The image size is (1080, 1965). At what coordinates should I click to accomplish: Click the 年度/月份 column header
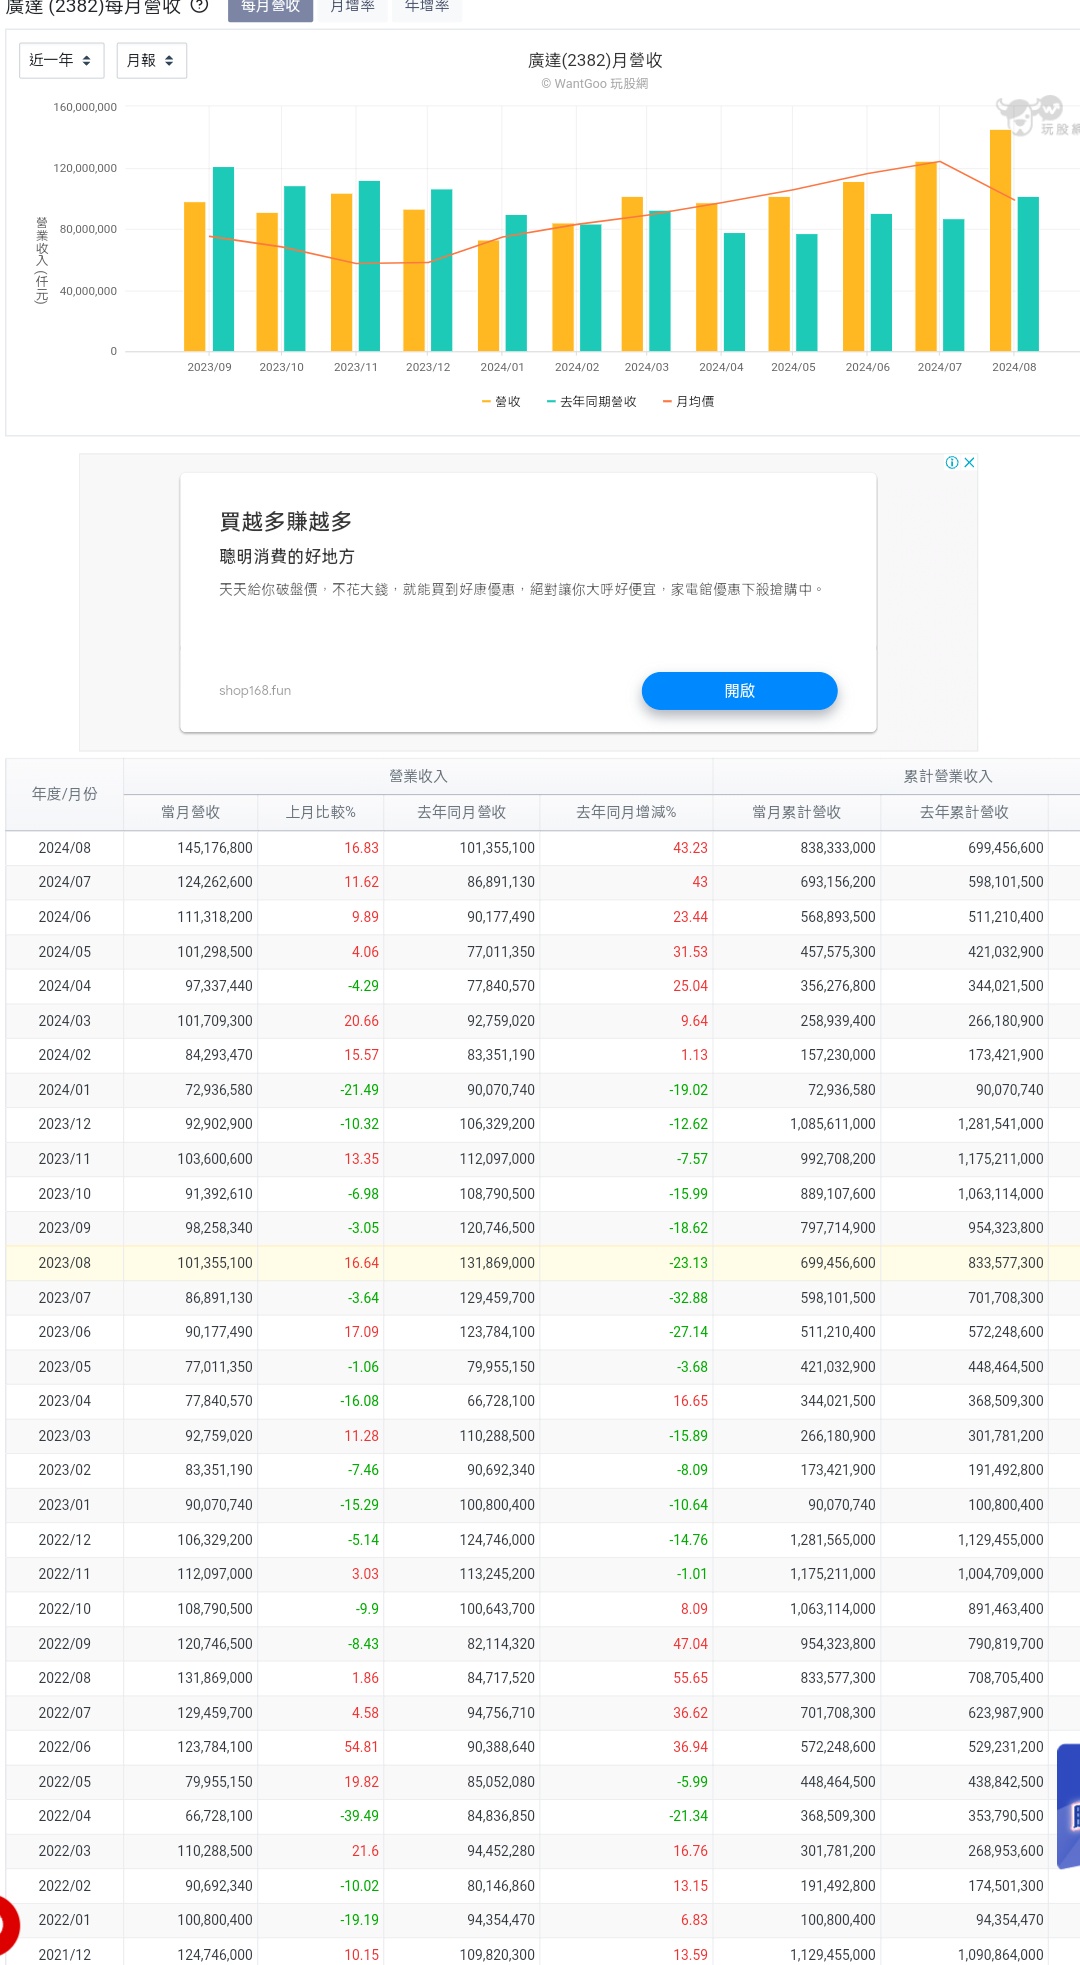65,794
